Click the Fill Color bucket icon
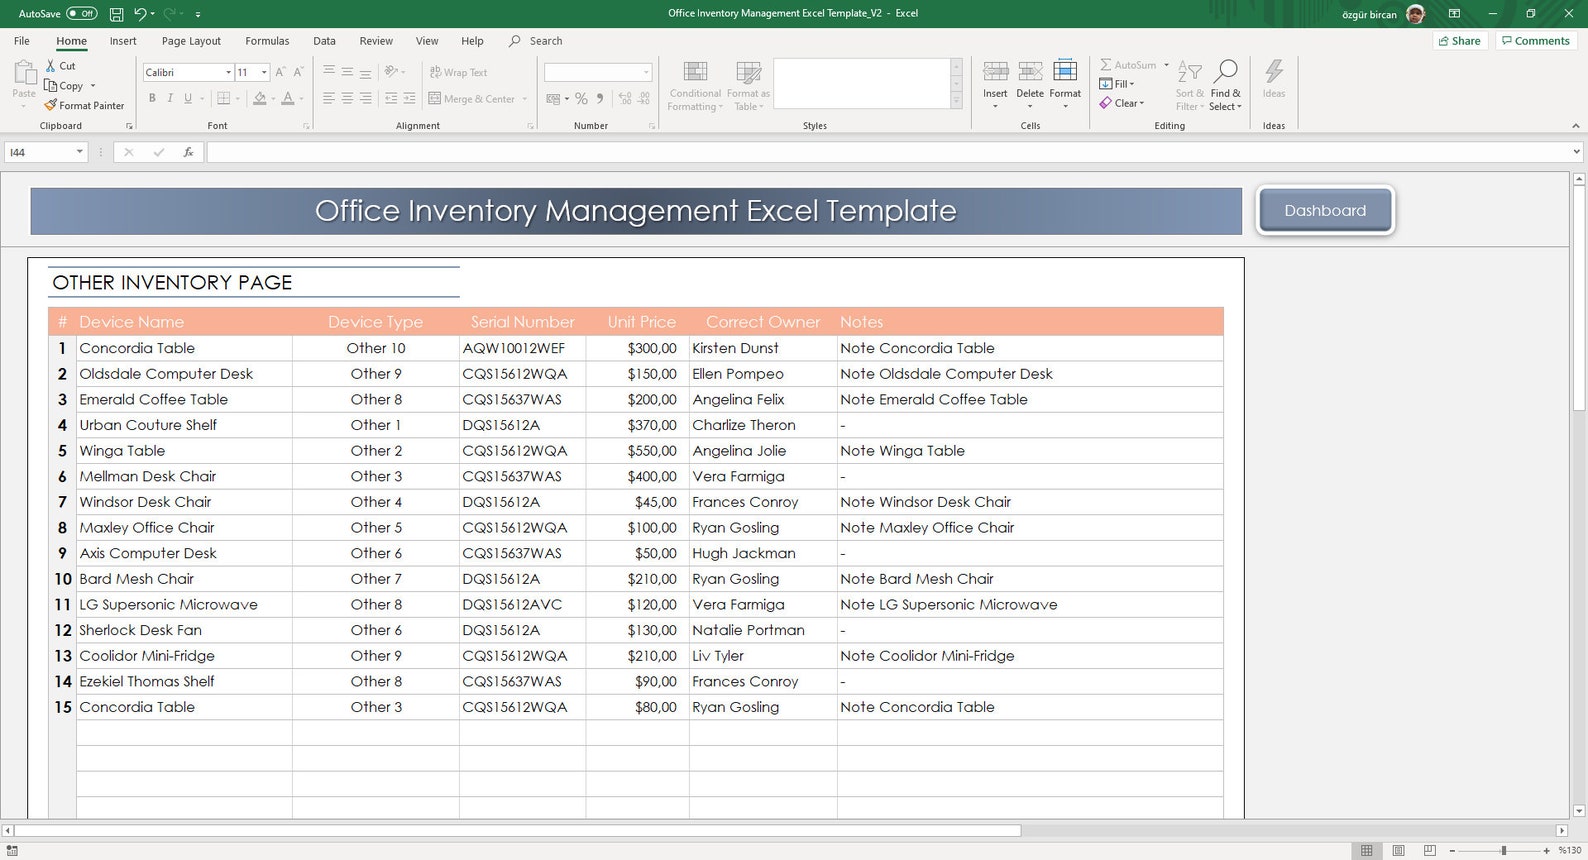 [x=259, y=98]
